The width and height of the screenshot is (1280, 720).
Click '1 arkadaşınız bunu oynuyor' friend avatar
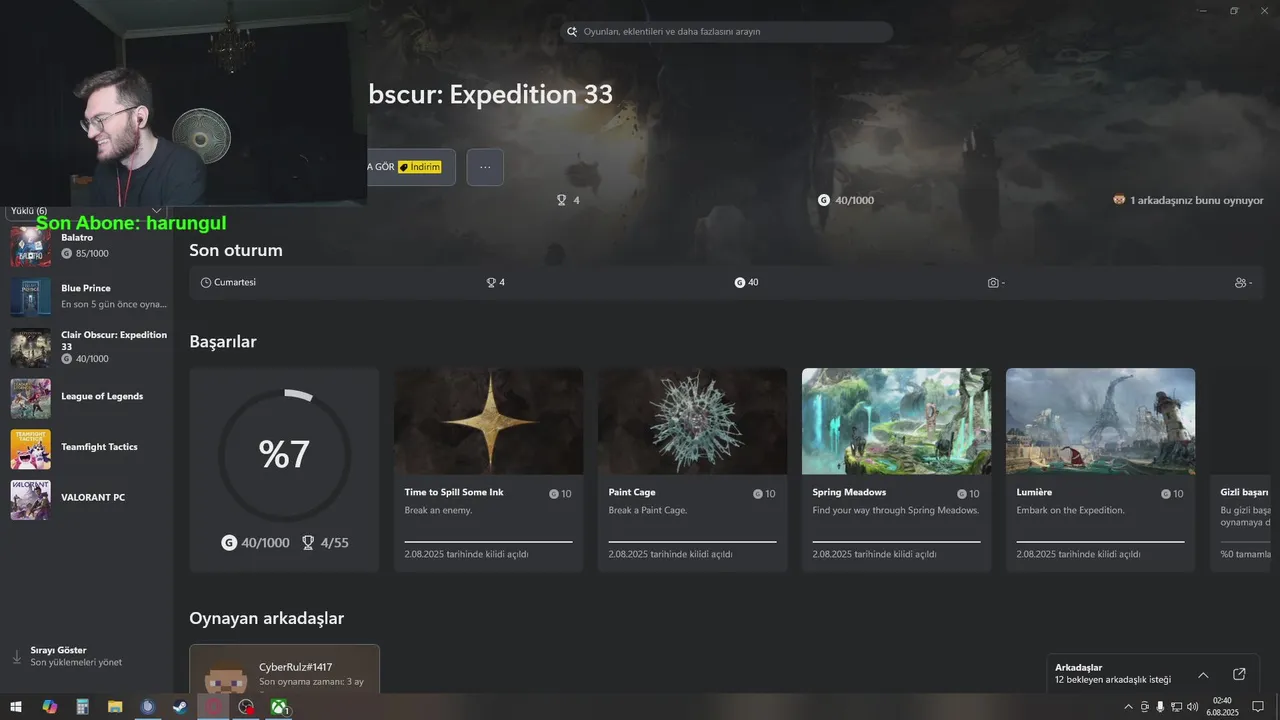(x=1119, y=200)
